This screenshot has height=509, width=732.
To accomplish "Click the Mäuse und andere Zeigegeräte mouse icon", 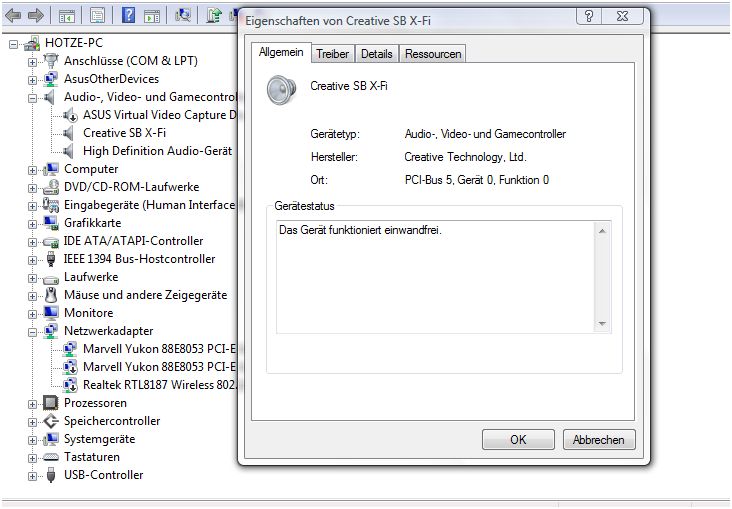I will coord(50,295).
